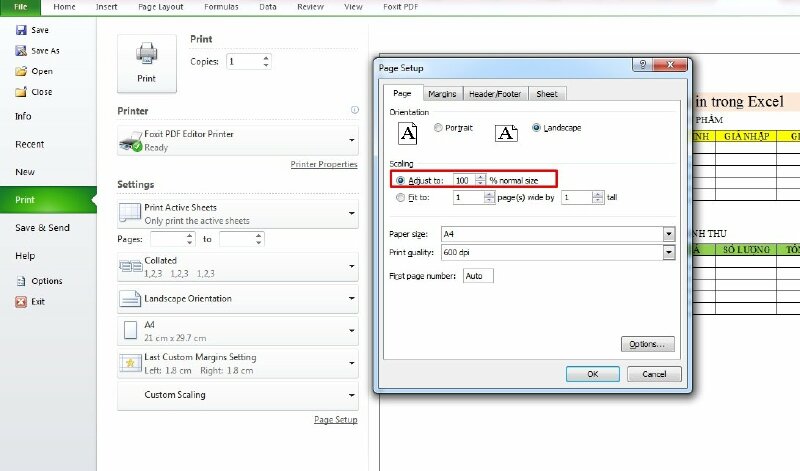Click the Adjust to percentage field
Image resolution: width=800 pixels, height=471 pixels.
tap(464, 180)
